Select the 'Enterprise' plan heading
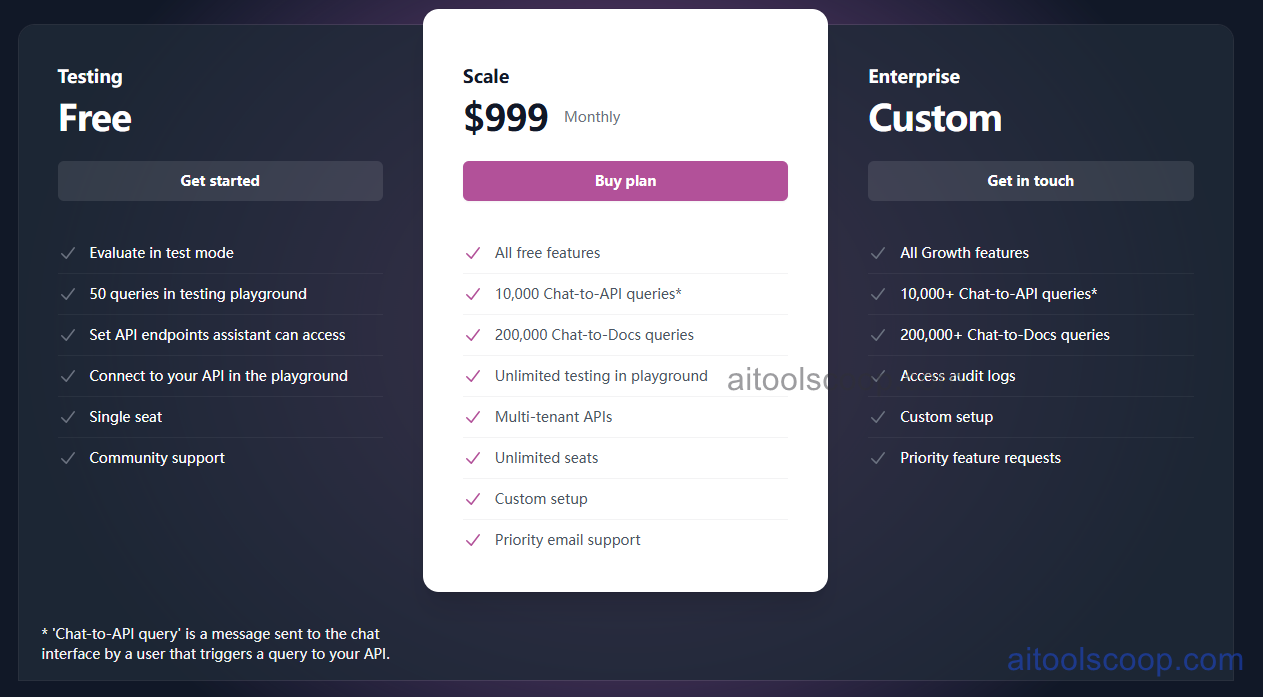The width and height of the screenshot is (1263, 697). (x=914, y=76)
